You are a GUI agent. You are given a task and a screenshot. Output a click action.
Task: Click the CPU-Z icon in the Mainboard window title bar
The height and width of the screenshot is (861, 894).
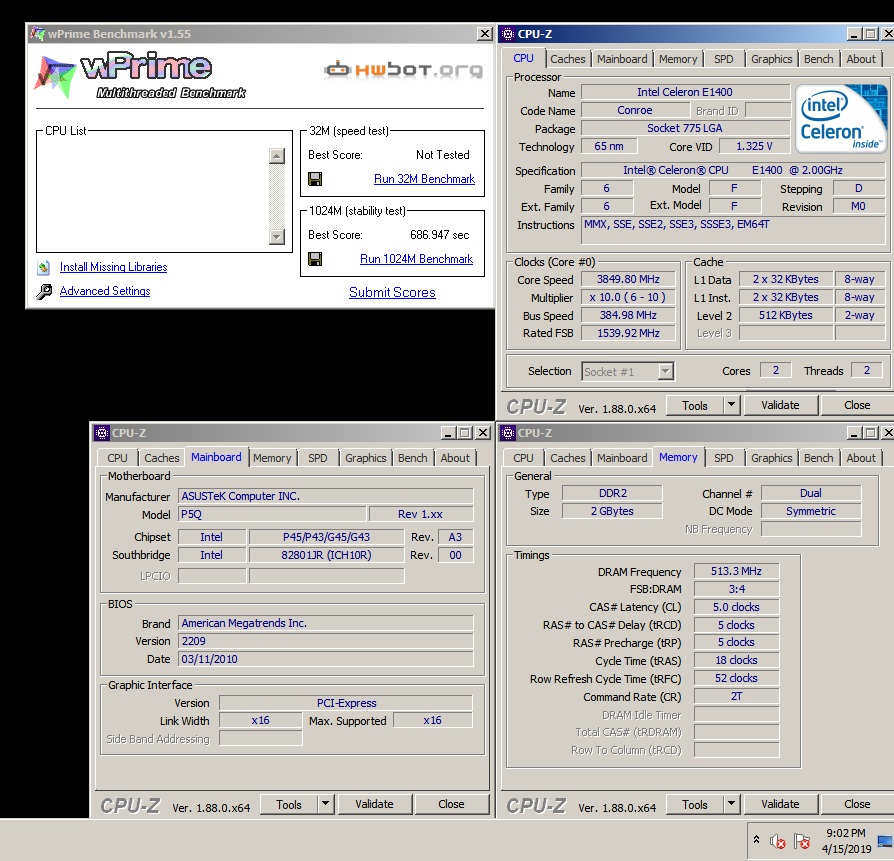pyautogui.click(x=101, y=433)
